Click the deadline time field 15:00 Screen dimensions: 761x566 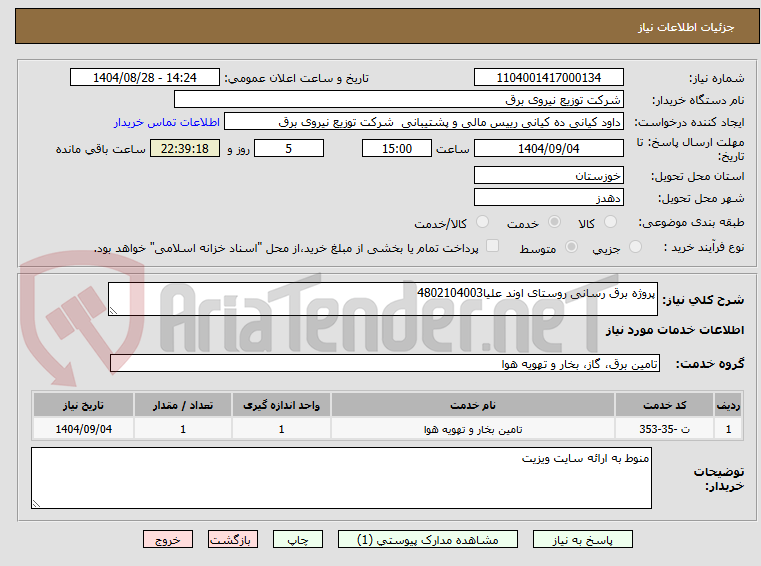(x=397, y=148)
